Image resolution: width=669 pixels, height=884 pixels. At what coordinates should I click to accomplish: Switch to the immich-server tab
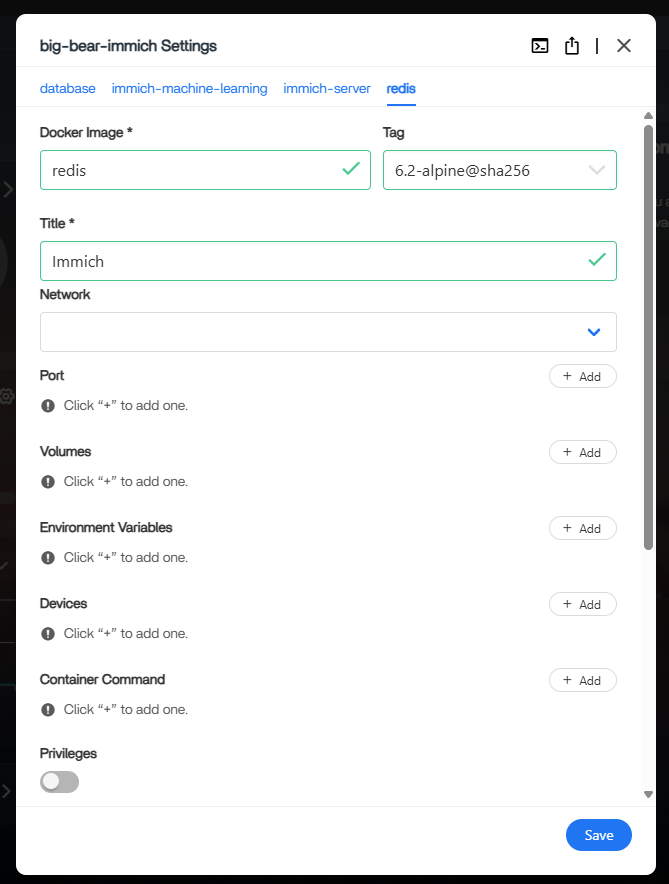point(327,89)
